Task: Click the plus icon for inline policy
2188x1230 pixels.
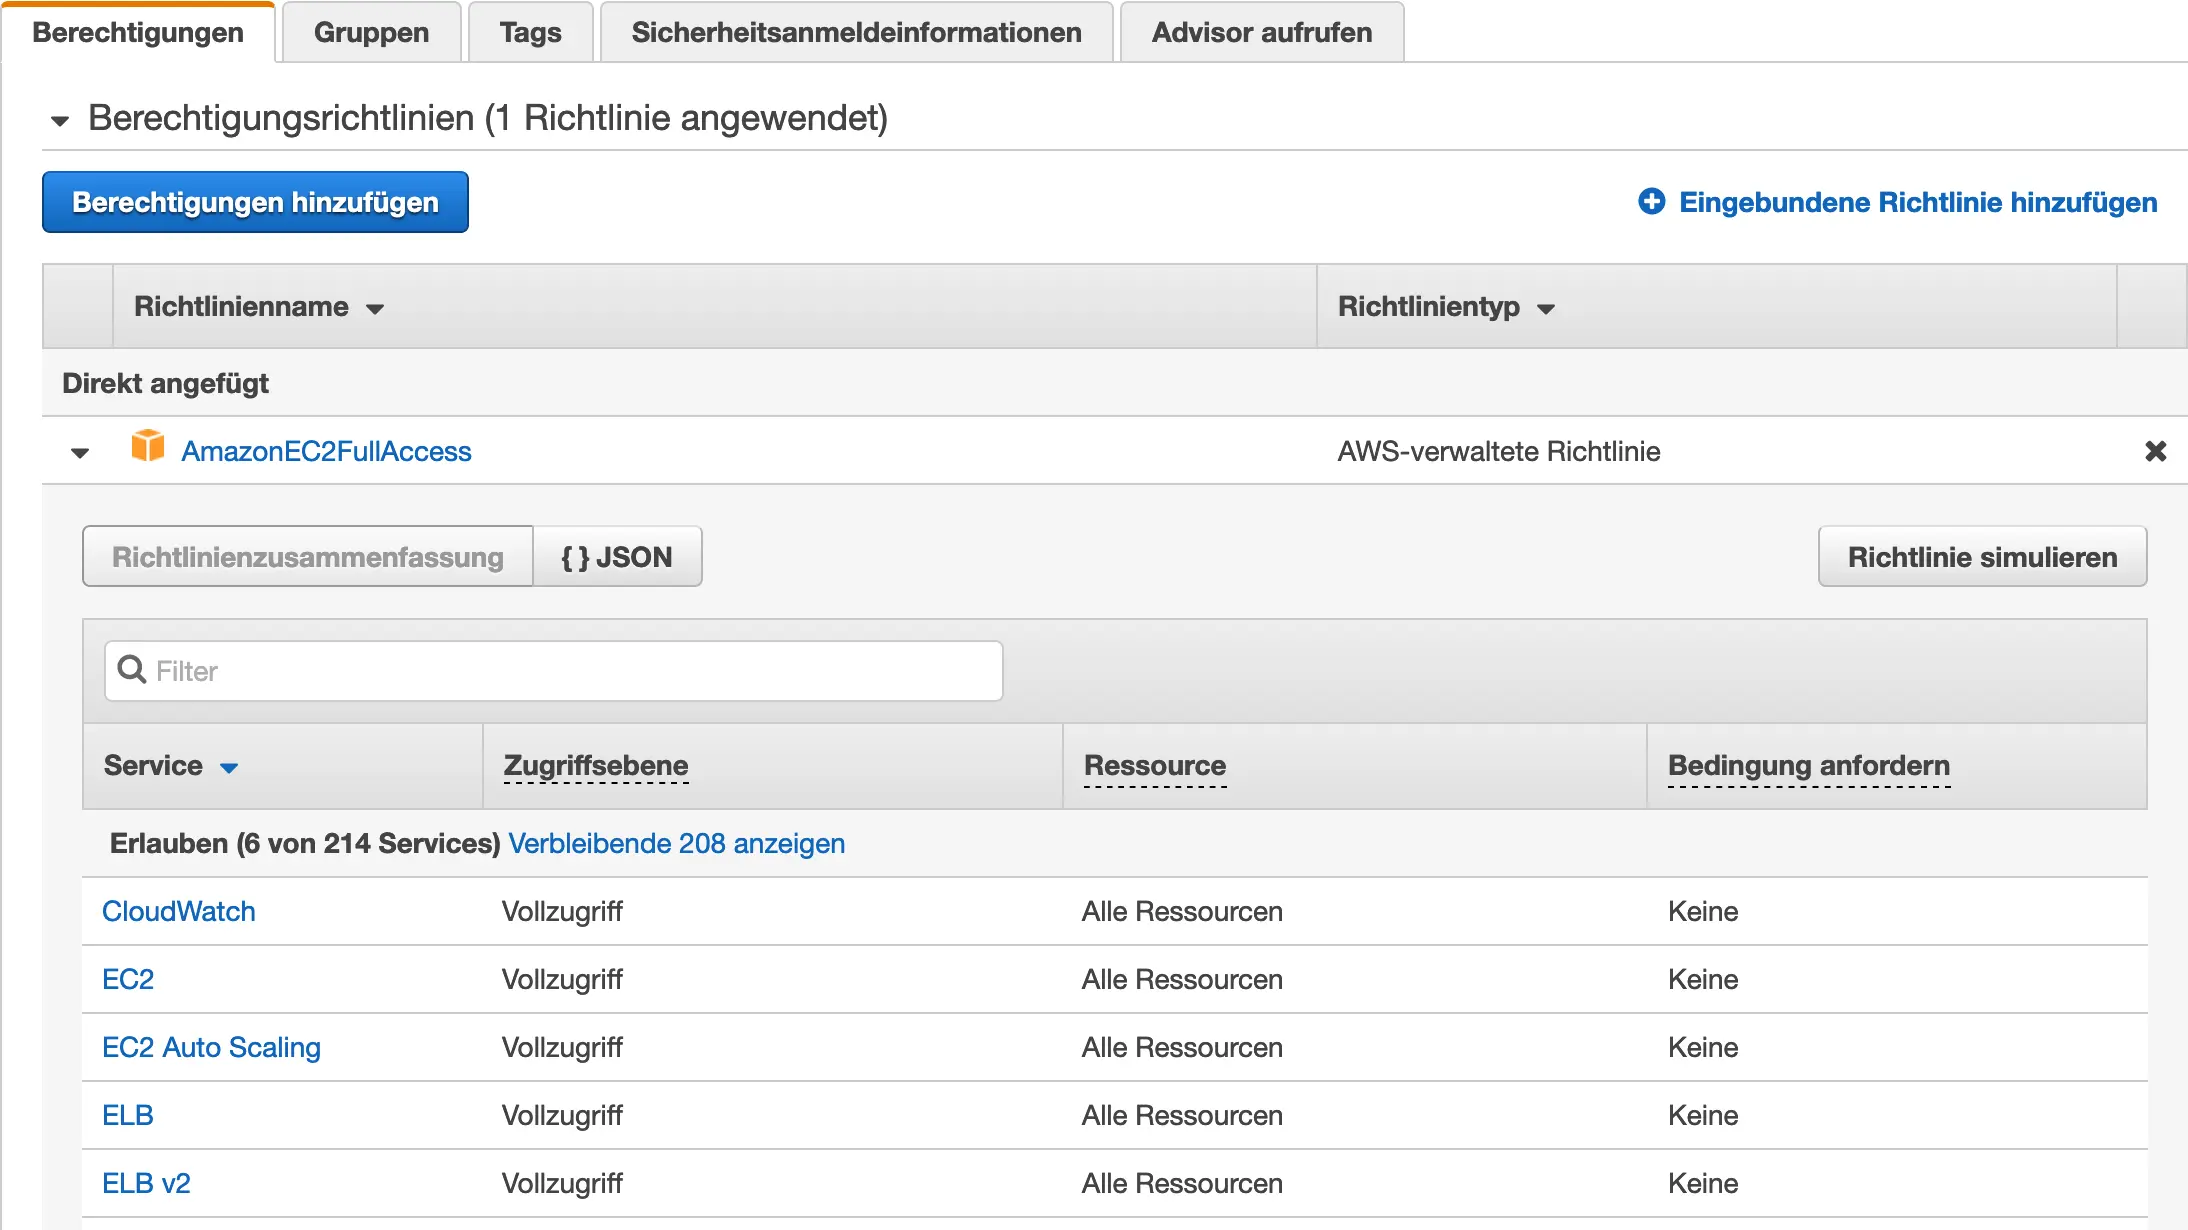Action: (x=1651, y=201)
